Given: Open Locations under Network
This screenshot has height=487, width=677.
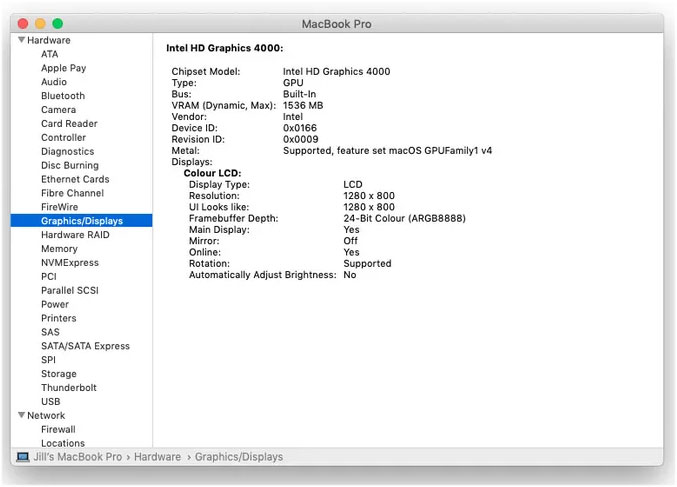Looking at the screenshot, I should coord(63,443).
